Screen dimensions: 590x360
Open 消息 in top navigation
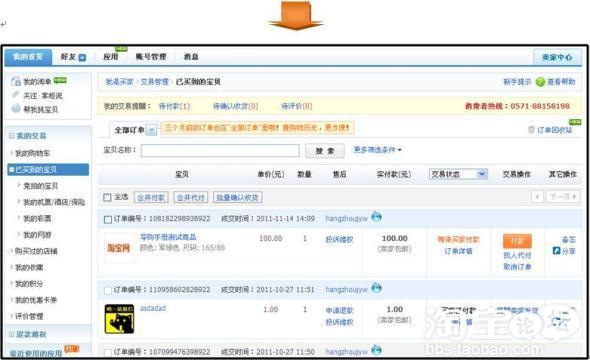(x=191, y=57)
